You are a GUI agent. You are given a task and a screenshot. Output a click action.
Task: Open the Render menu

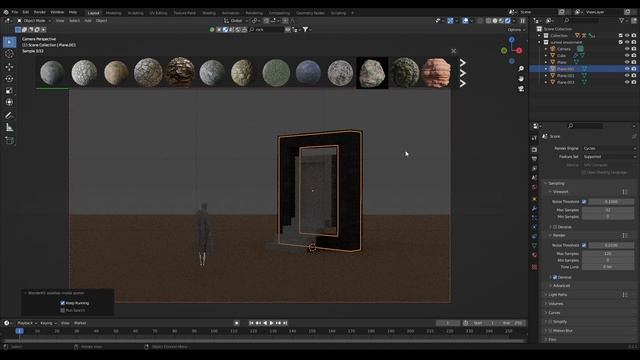pyautogui.click(x=40, y=12)
